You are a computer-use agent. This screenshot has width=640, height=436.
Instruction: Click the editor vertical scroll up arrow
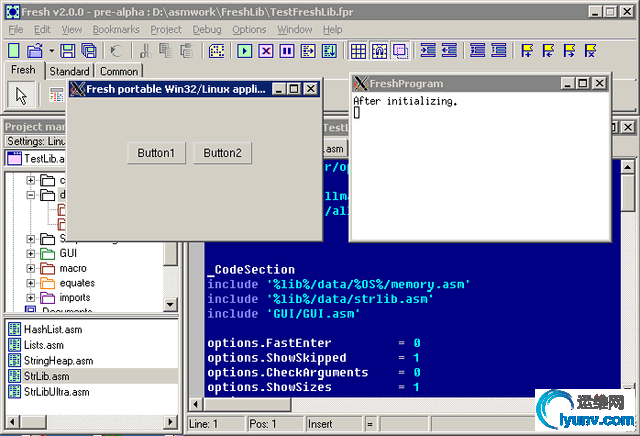pyautogui.click(x=627, y=167)
